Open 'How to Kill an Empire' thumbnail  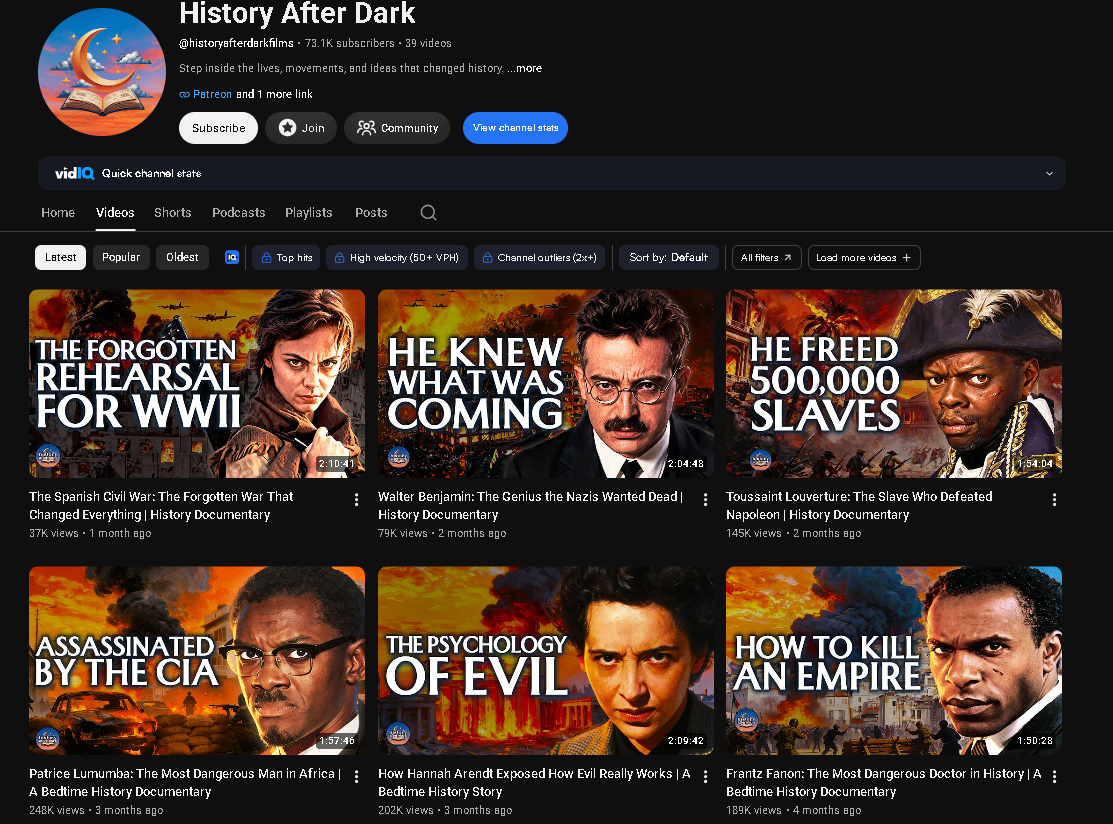point(894,660)
